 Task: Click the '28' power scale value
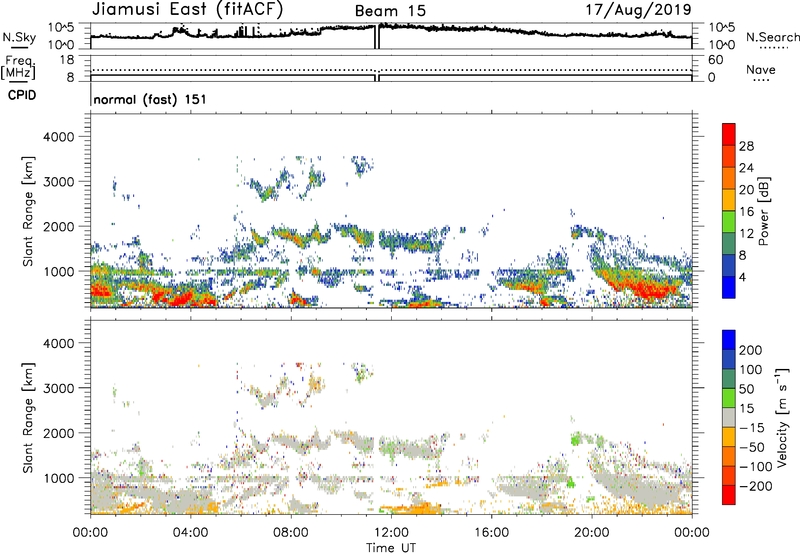[x=746, y=146]
